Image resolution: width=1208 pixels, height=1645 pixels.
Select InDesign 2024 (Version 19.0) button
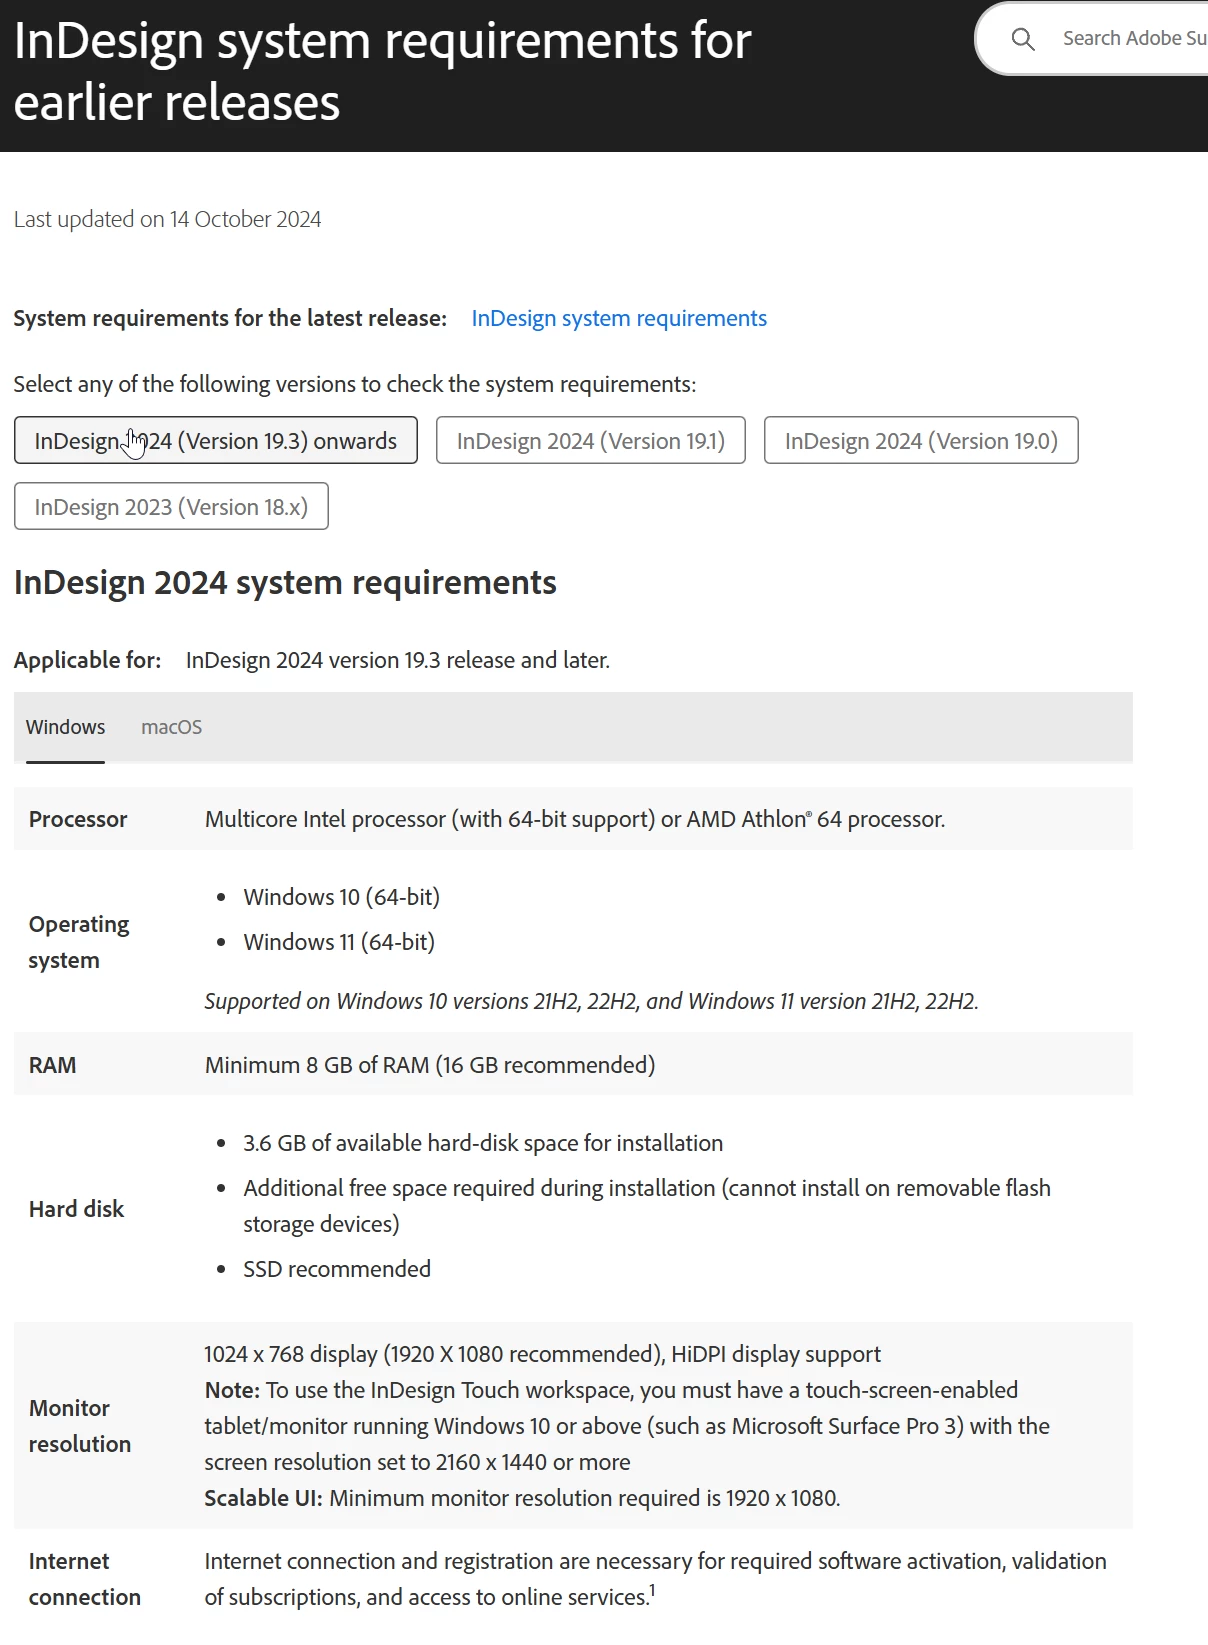[921, 440]
